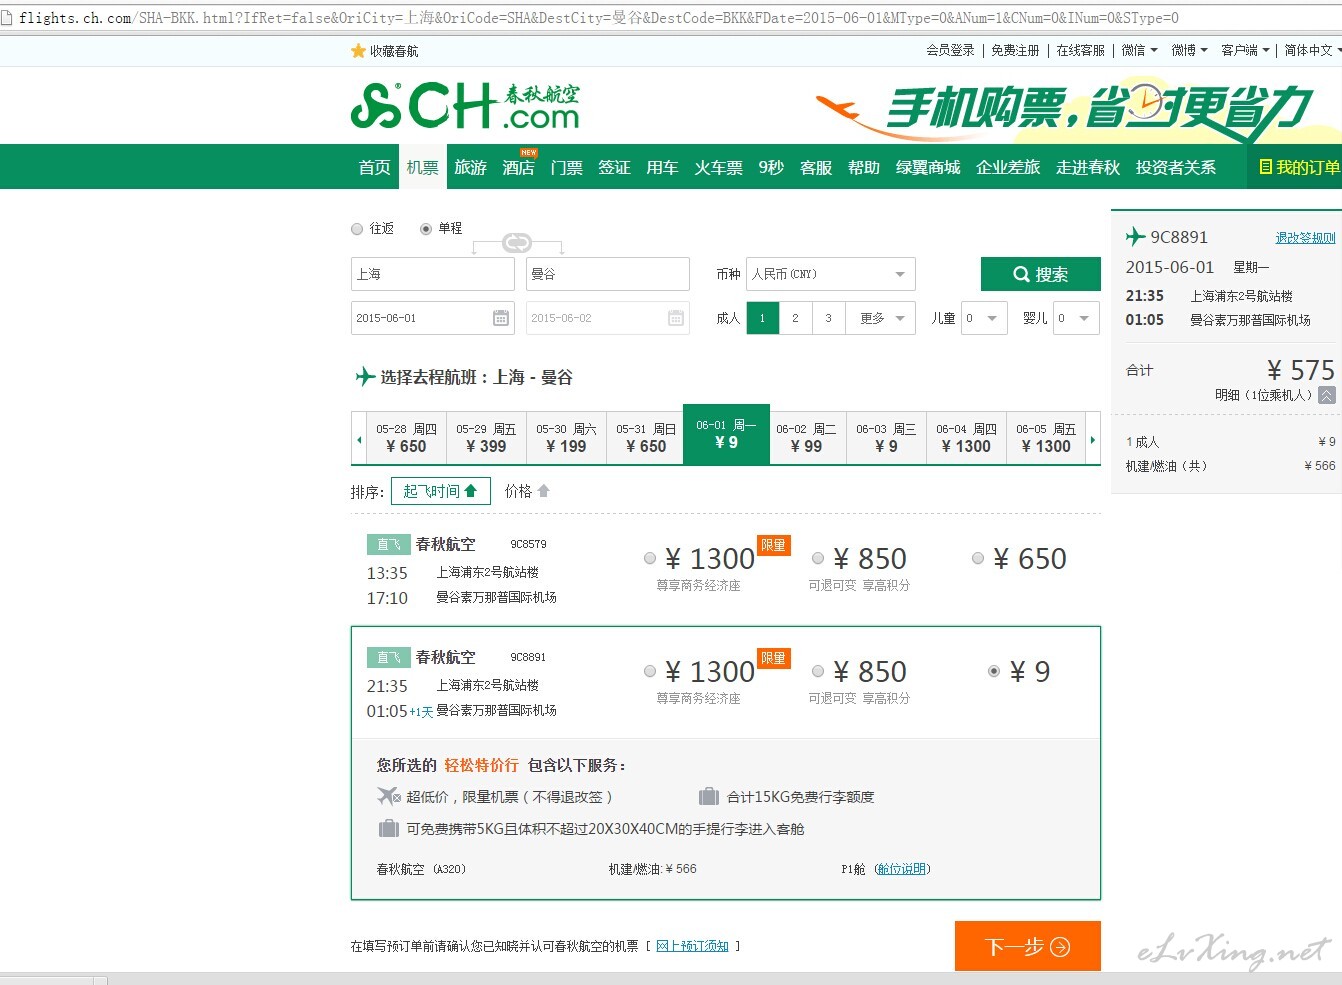1342x985 pixels.
Task: Choose ¥1300 fare for flight 9C8579
Action: pyautogui.click(x=650, y=559)
